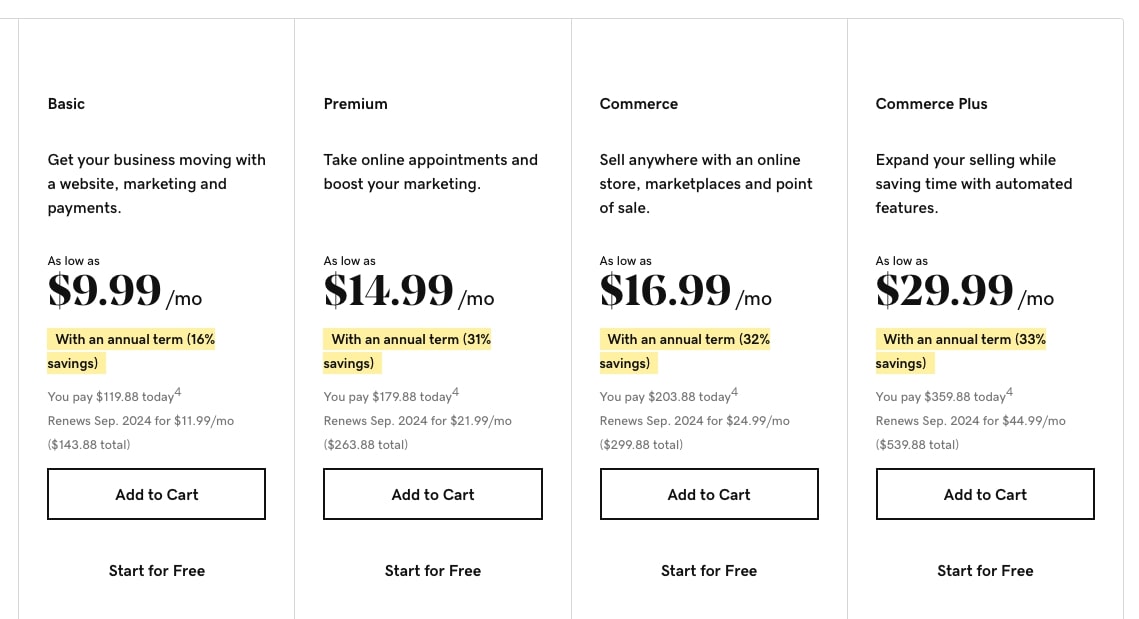
Task: Add the Commerce Plus plan to cart
Action: [985, 494]
